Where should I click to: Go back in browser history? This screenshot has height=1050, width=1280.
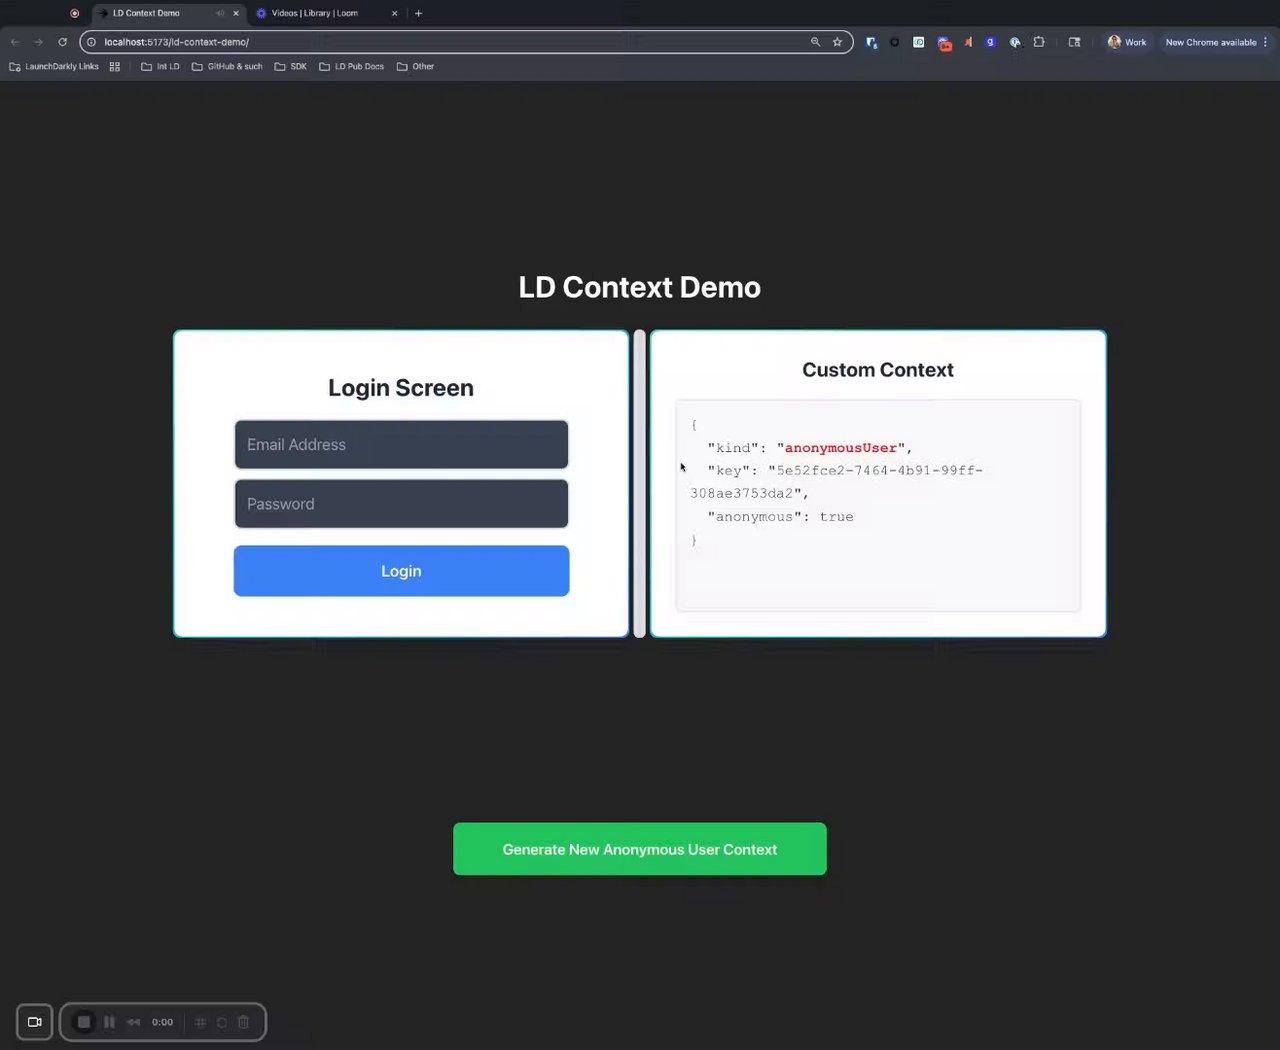pos(14,42)
